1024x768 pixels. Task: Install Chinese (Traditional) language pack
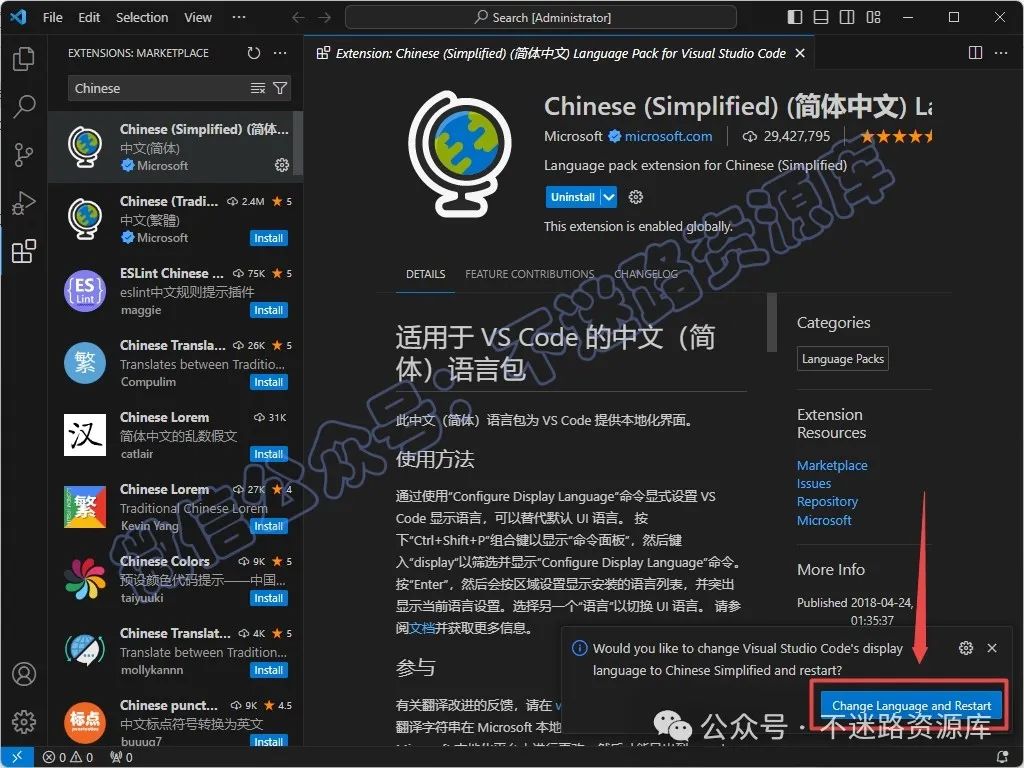pos(268,238)
